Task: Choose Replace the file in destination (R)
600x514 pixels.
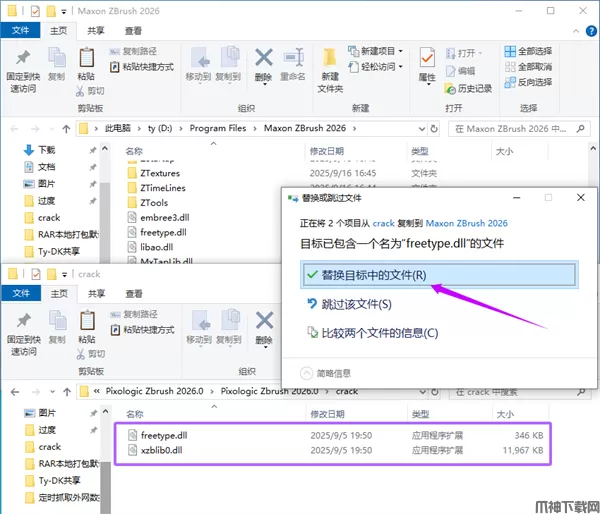Action: pyautogui.click(x=439, y=275)
